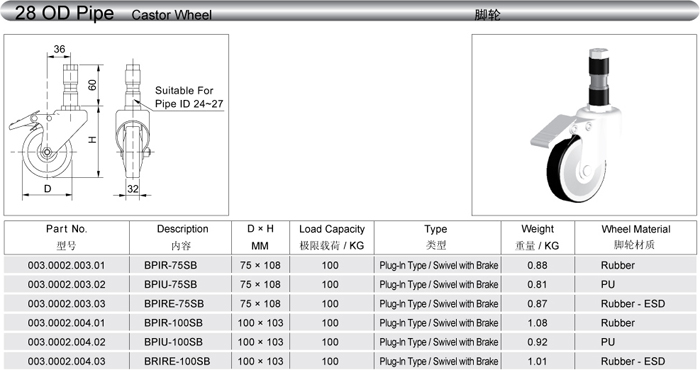Click the Suitable For Pipe ID 24~27 note
Screen dimensions: 700x370
[188, 97]
